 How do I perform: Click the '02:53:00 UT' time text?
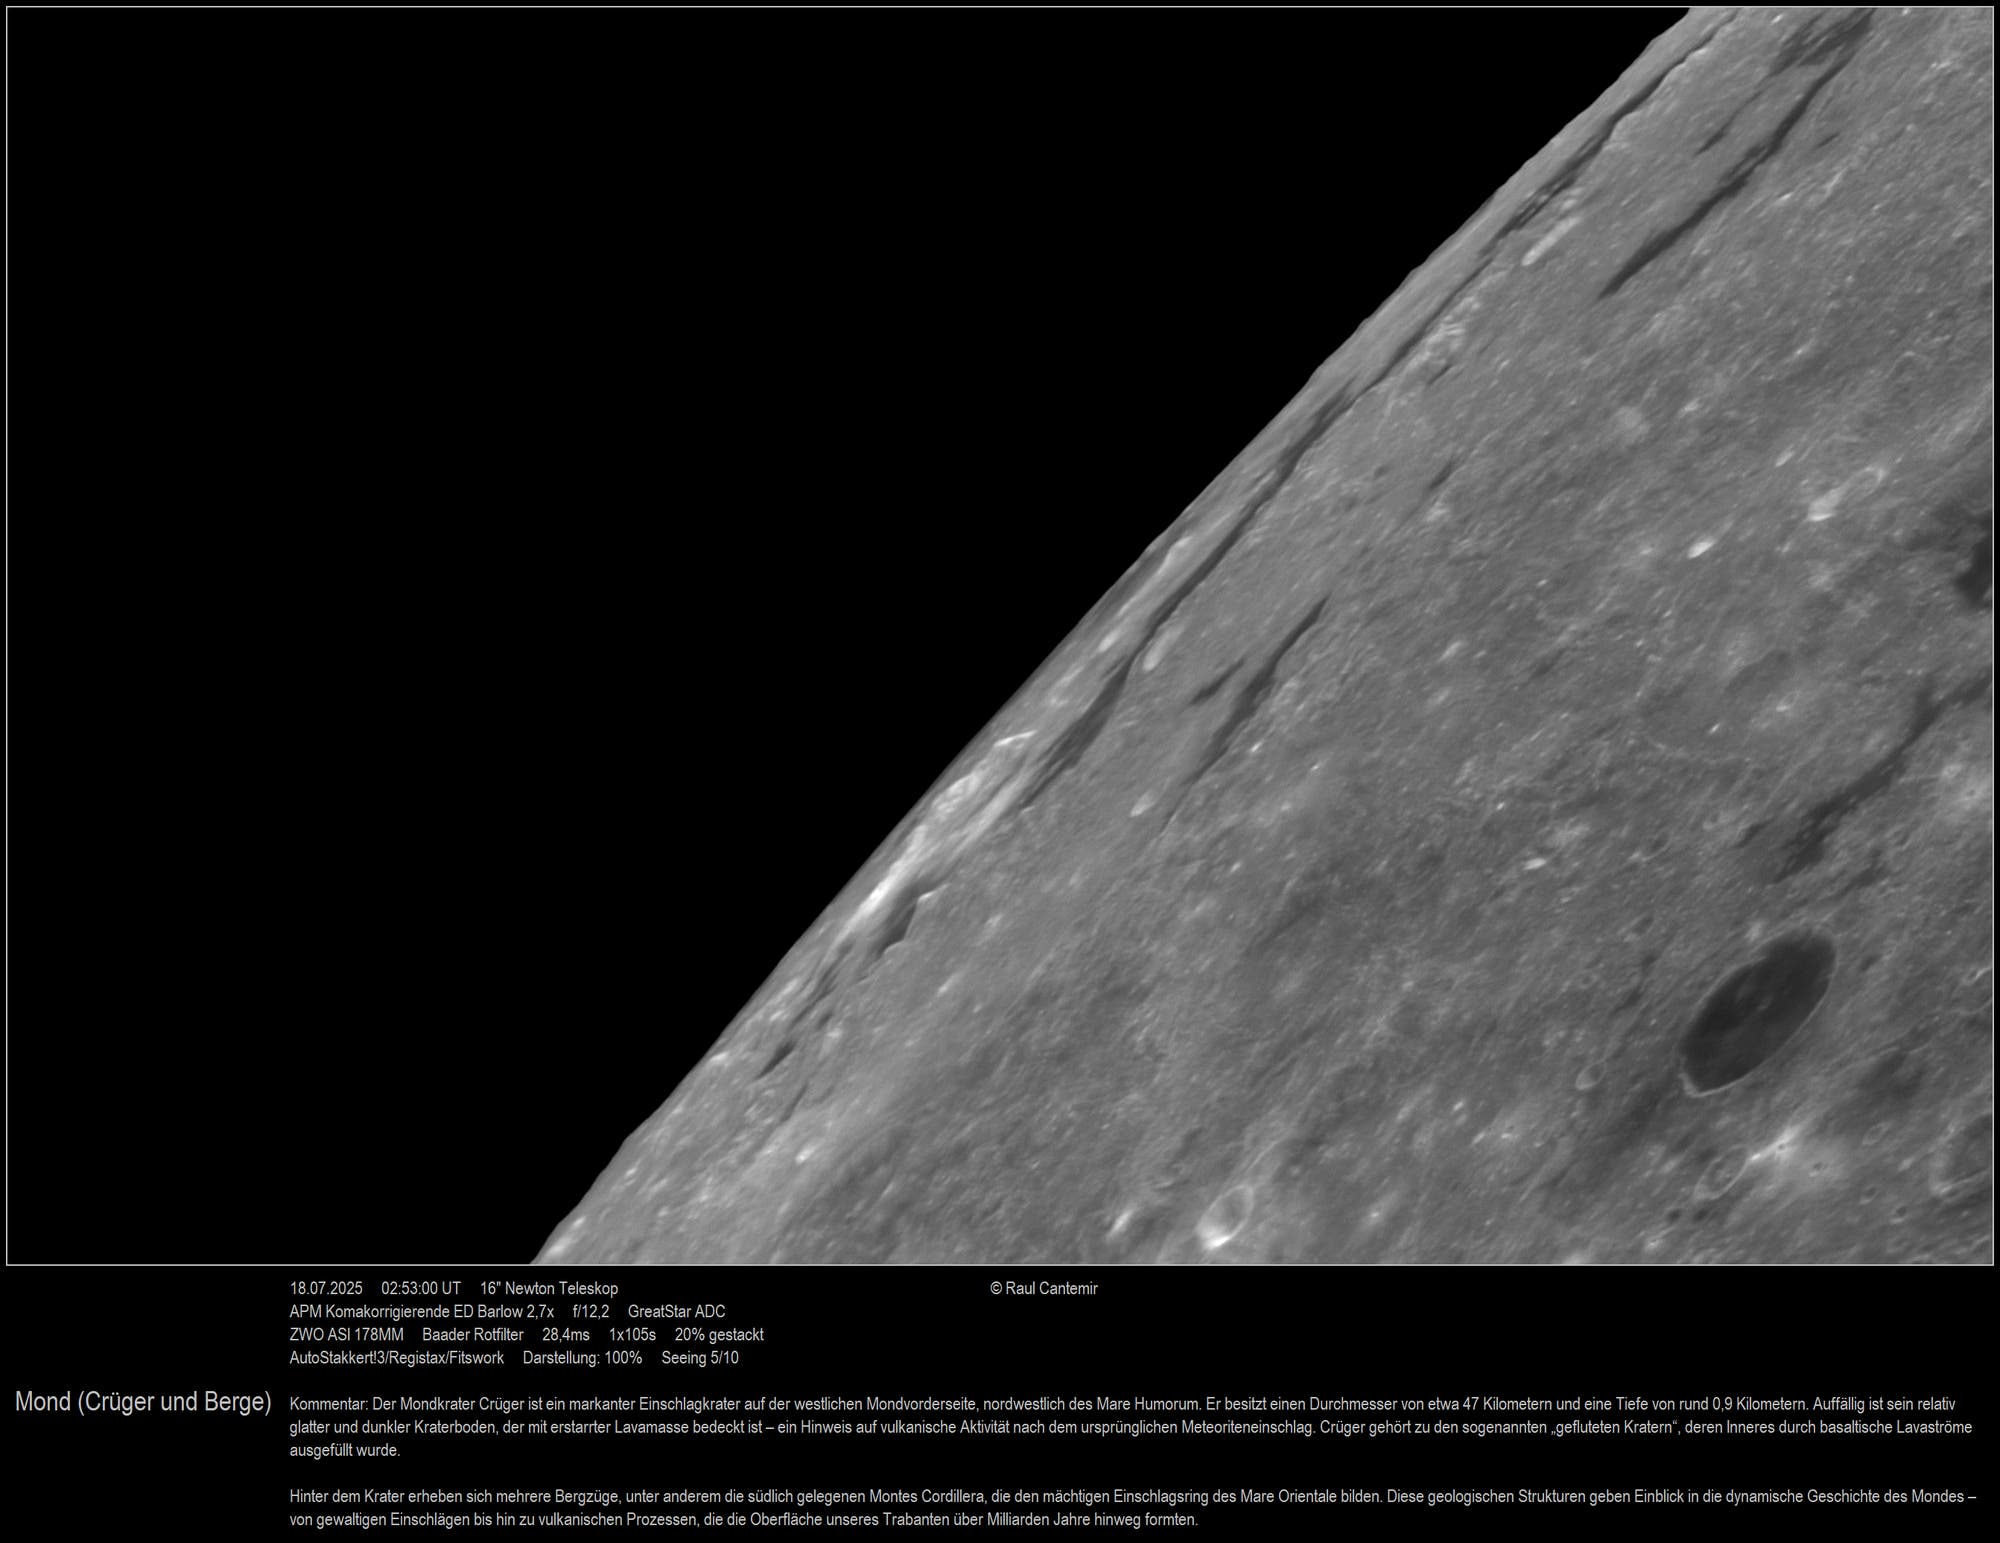click(x=421, y=1289)
